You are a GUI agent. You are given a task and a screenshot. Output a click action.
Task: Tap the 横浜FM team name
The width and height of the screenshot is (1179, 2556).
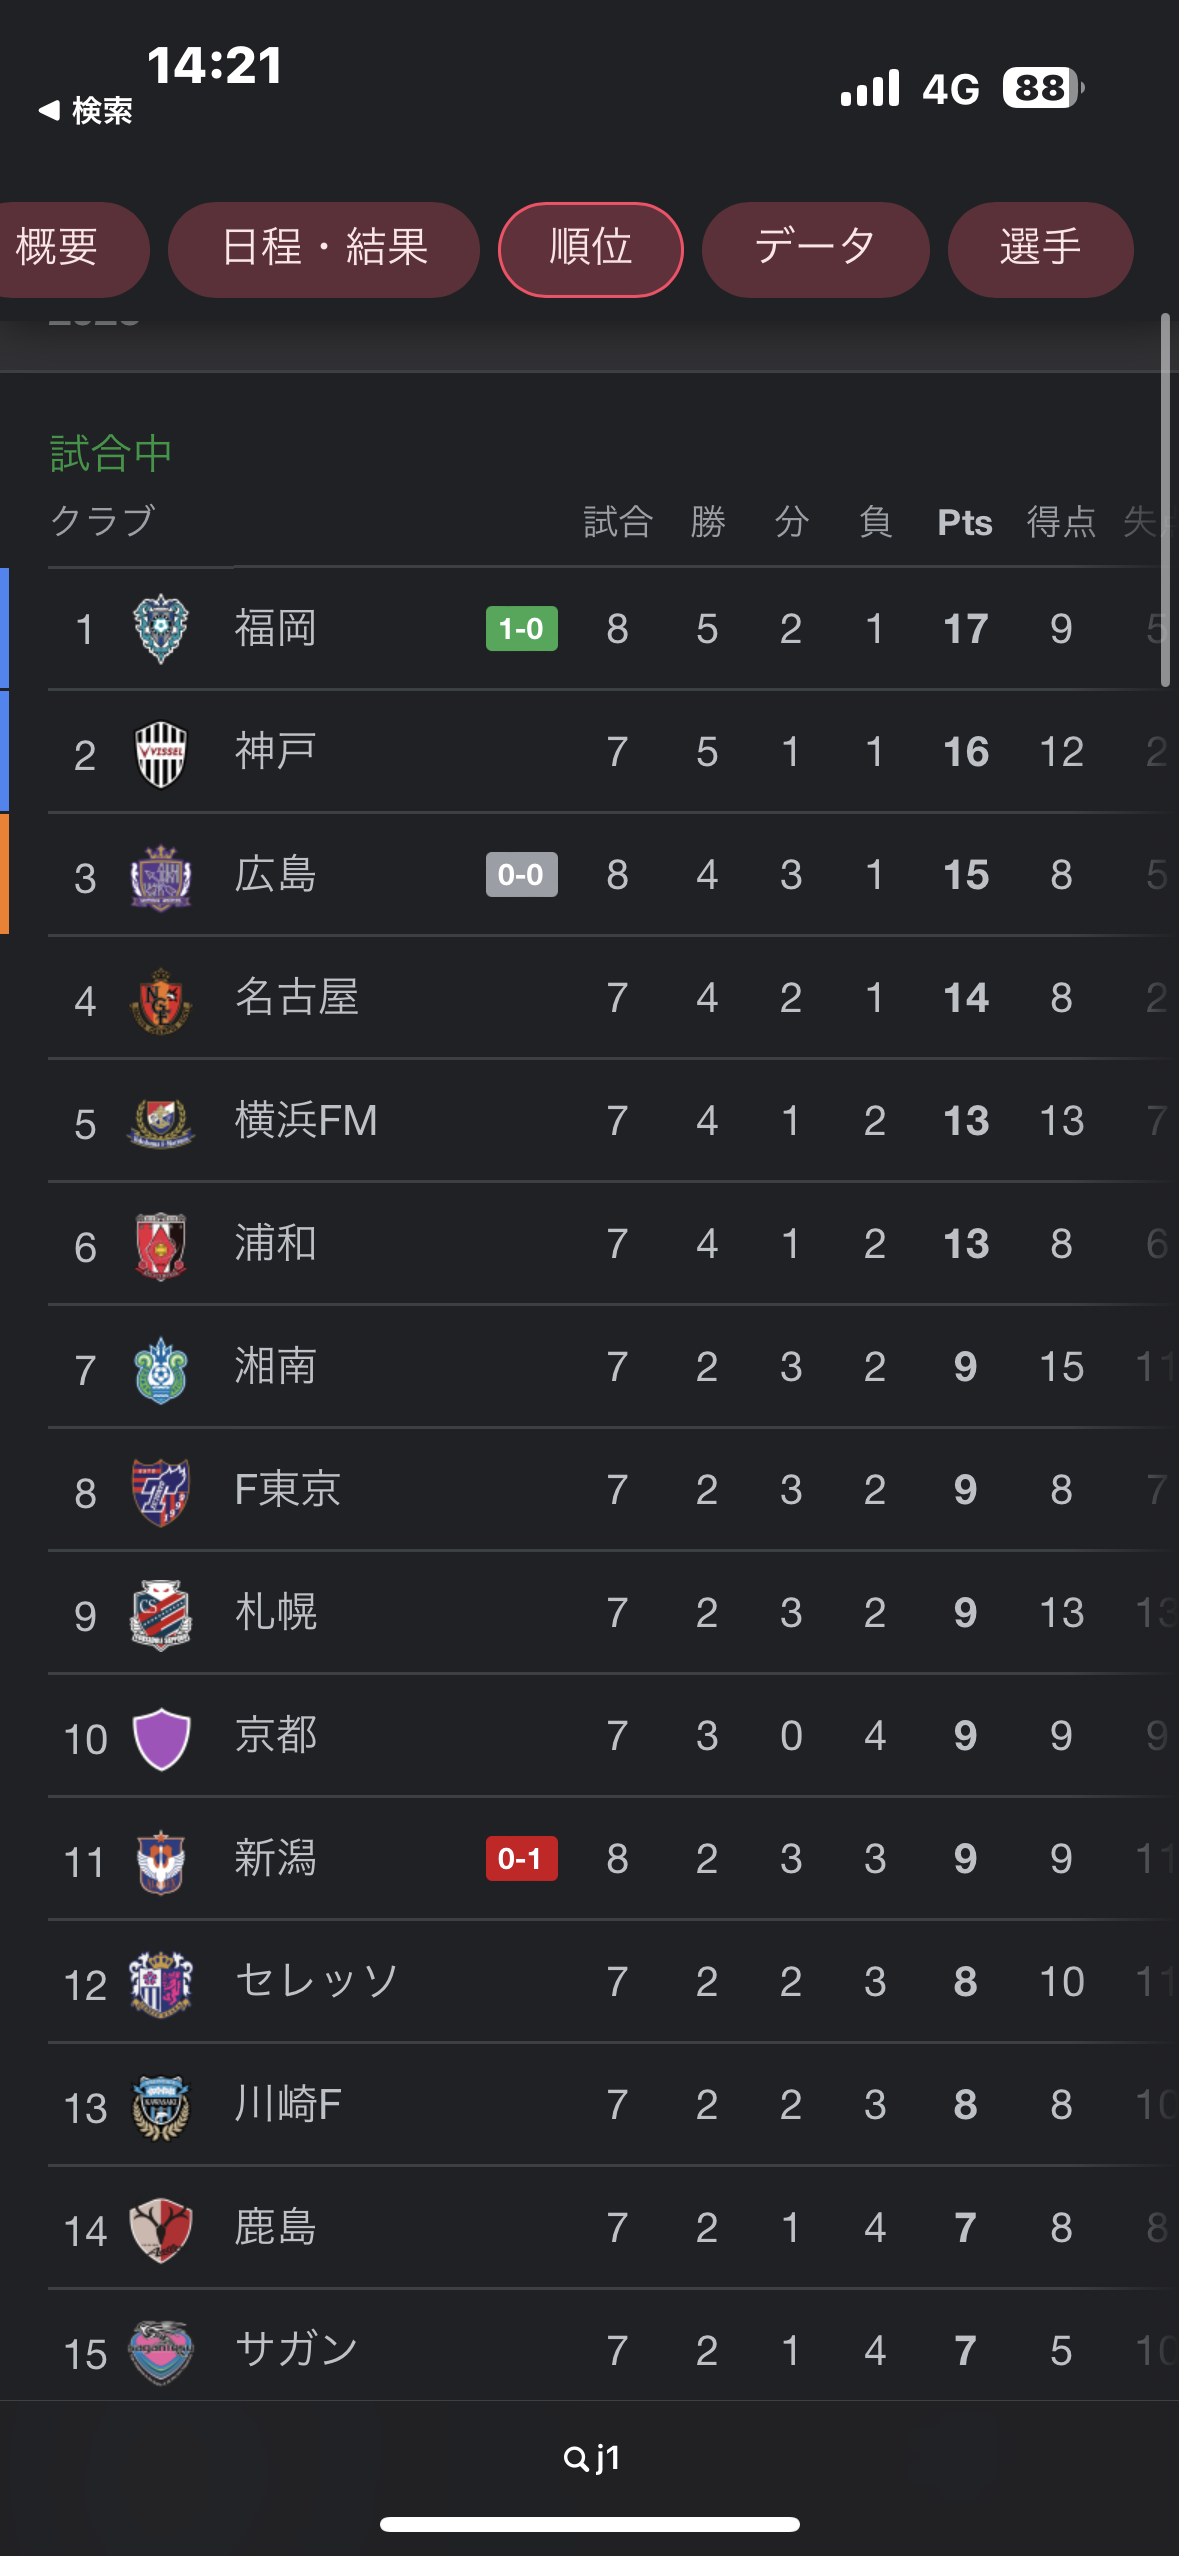click(x=306, y=1121)
